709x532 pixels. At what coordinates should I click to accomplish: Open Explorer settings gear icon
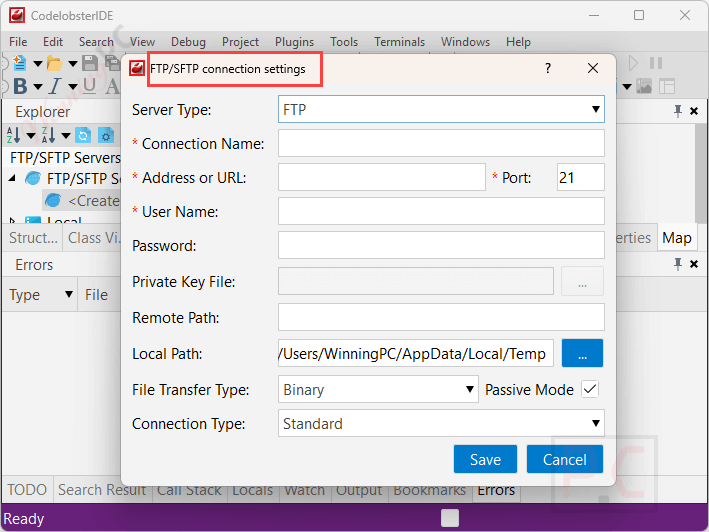106,135
